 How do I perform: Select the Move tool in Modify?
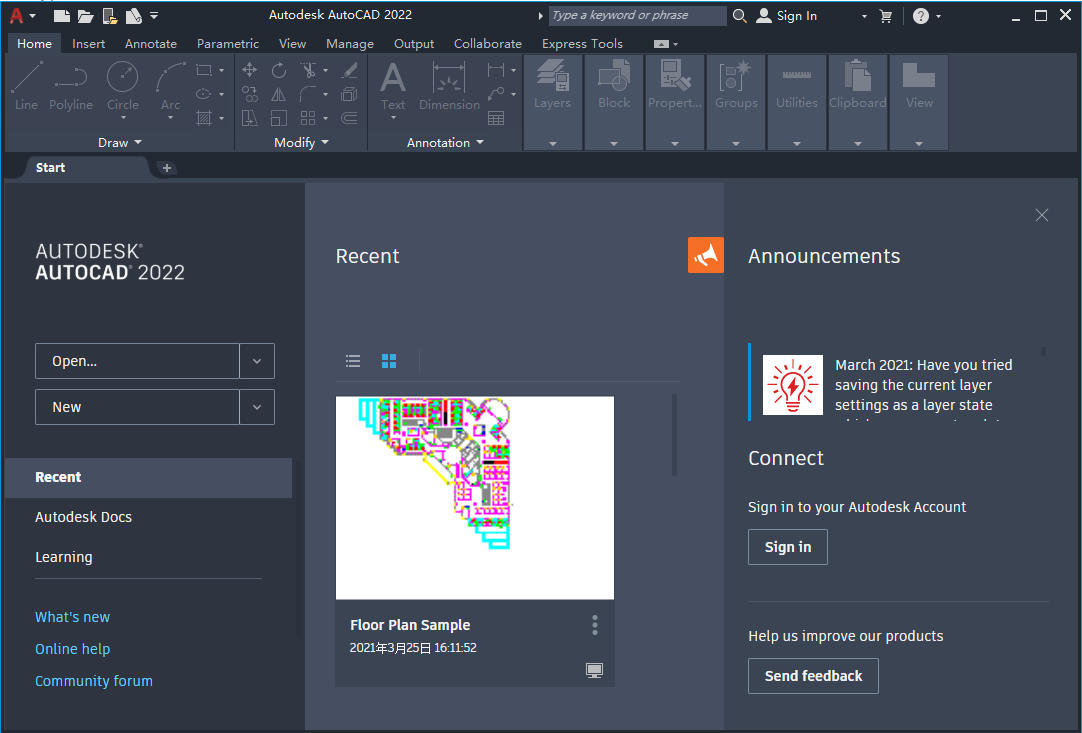pyautogui.click(x=250, y=70)
